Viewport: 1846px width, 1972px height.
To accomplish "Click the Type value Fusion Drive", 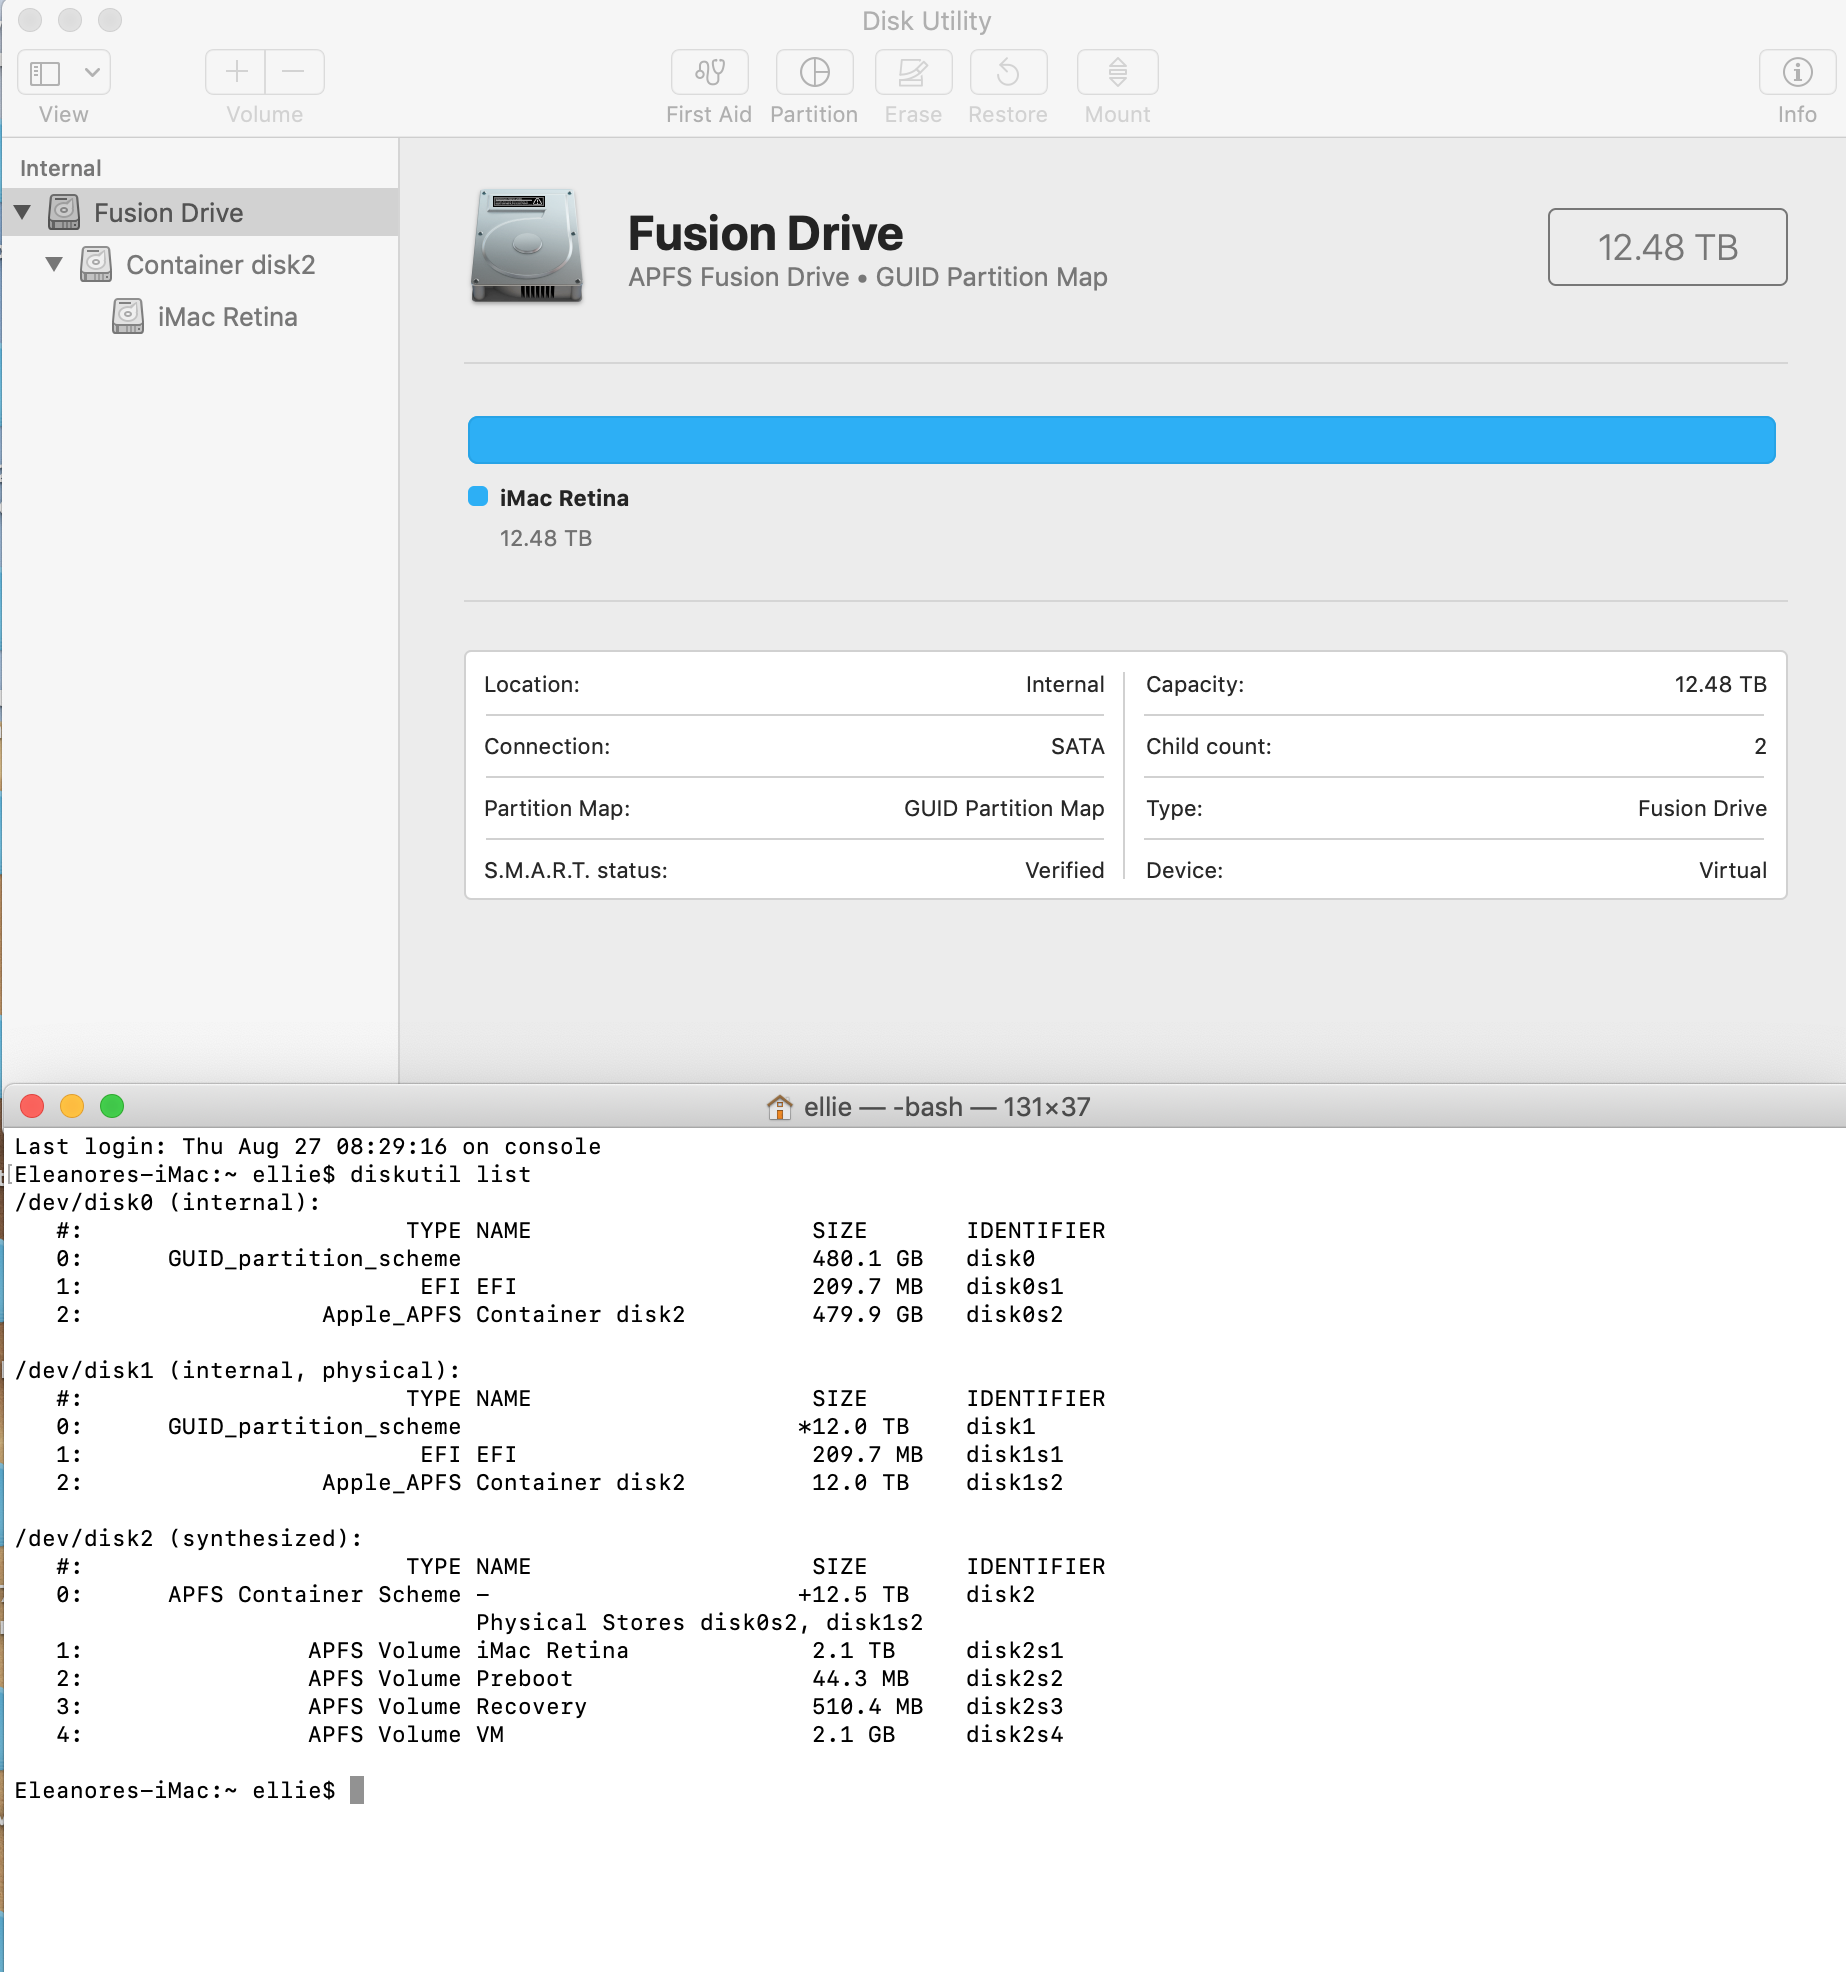I will [x=1702, y=808].
